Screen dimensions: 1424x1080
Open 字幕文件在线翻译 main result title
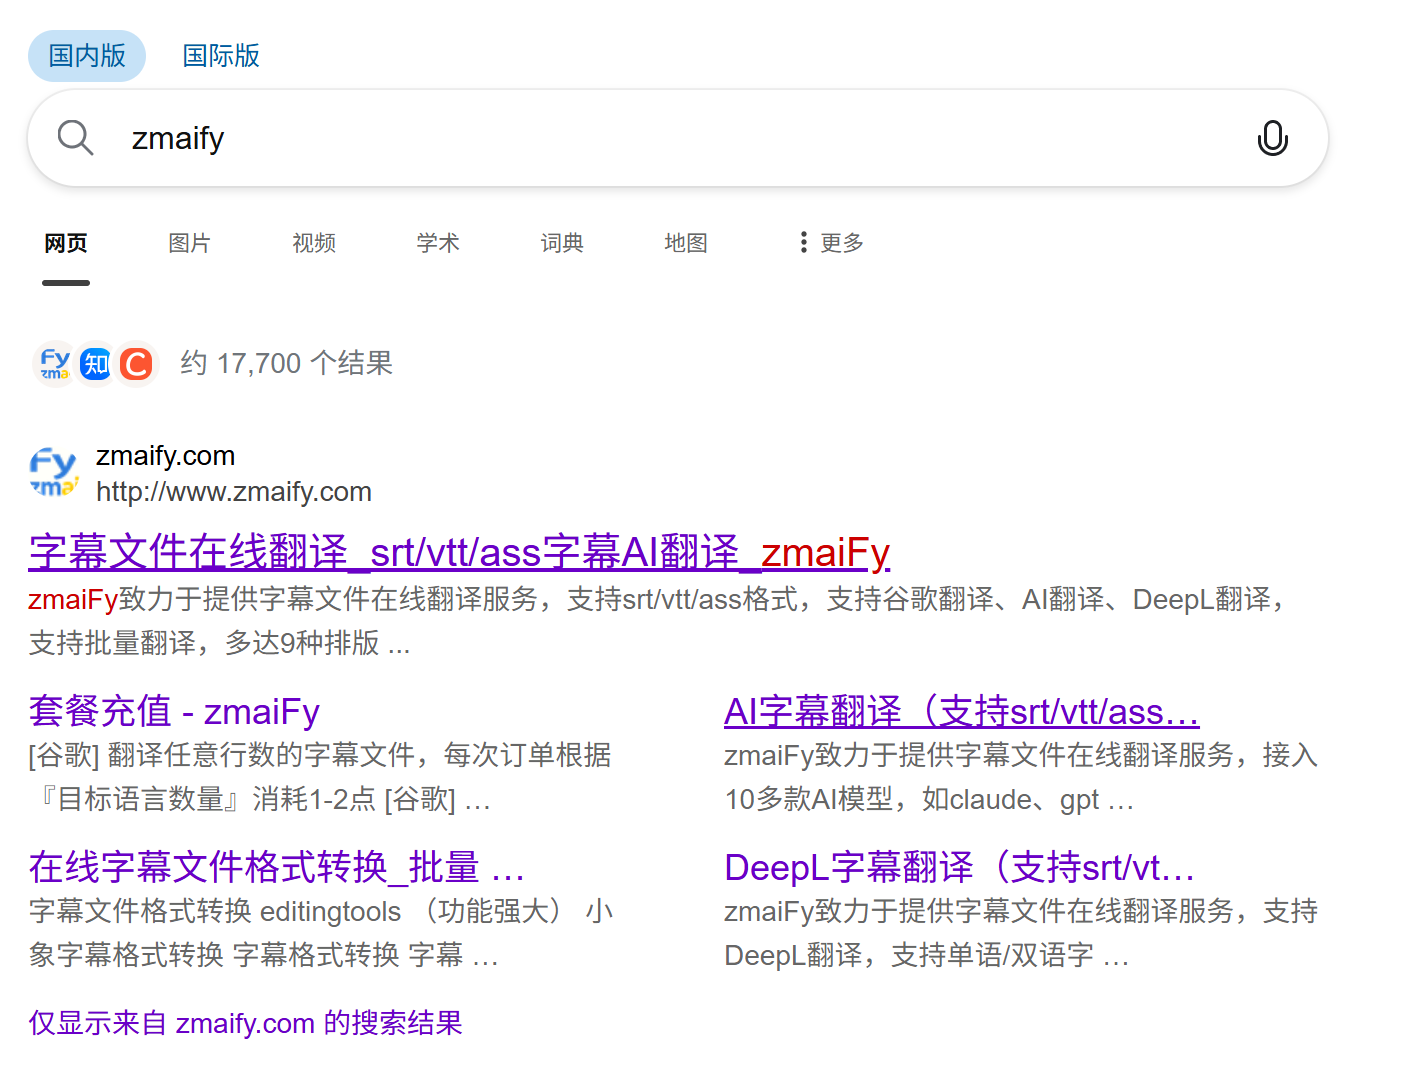[x=459, y=552]
